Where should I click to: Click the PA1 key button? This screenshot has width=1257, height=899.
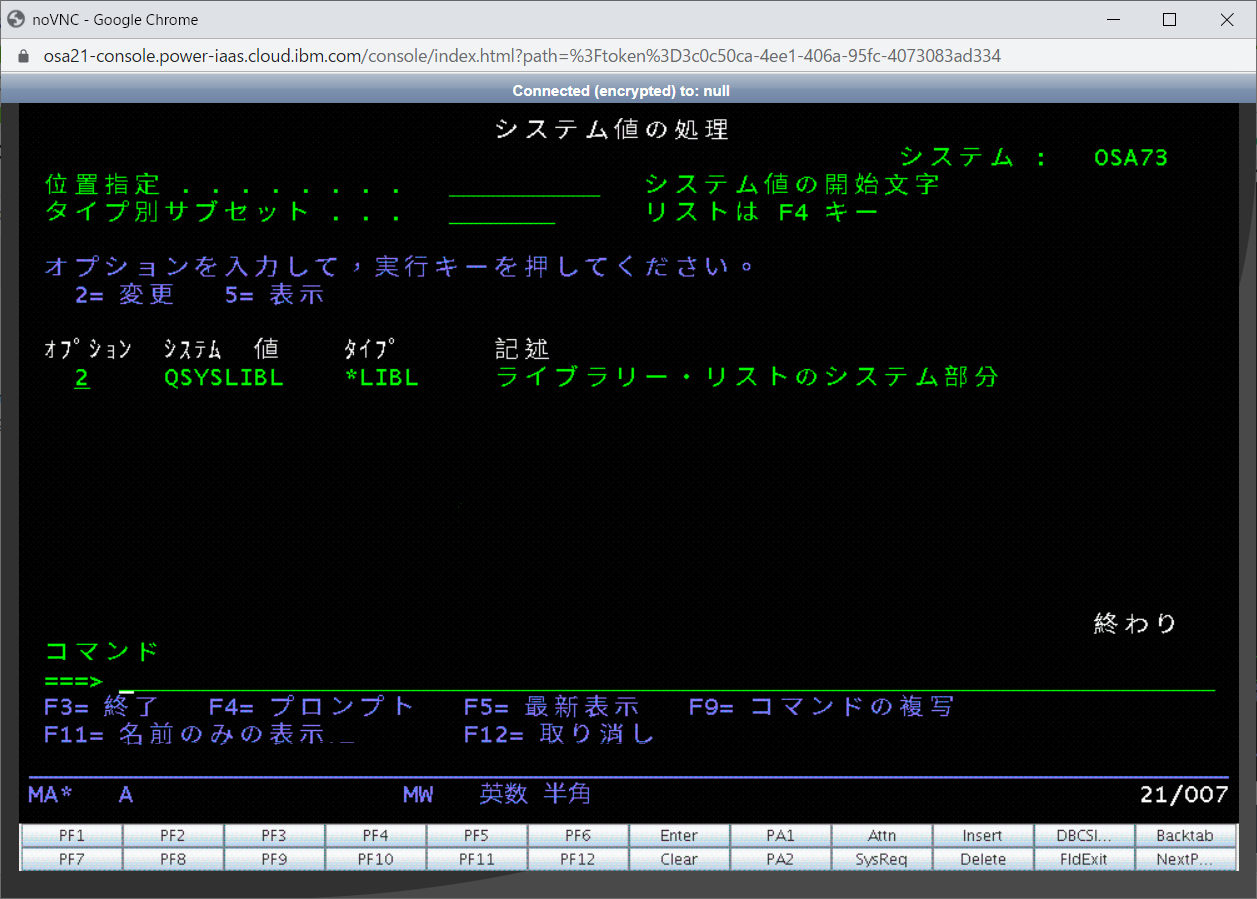click(781, 835)
